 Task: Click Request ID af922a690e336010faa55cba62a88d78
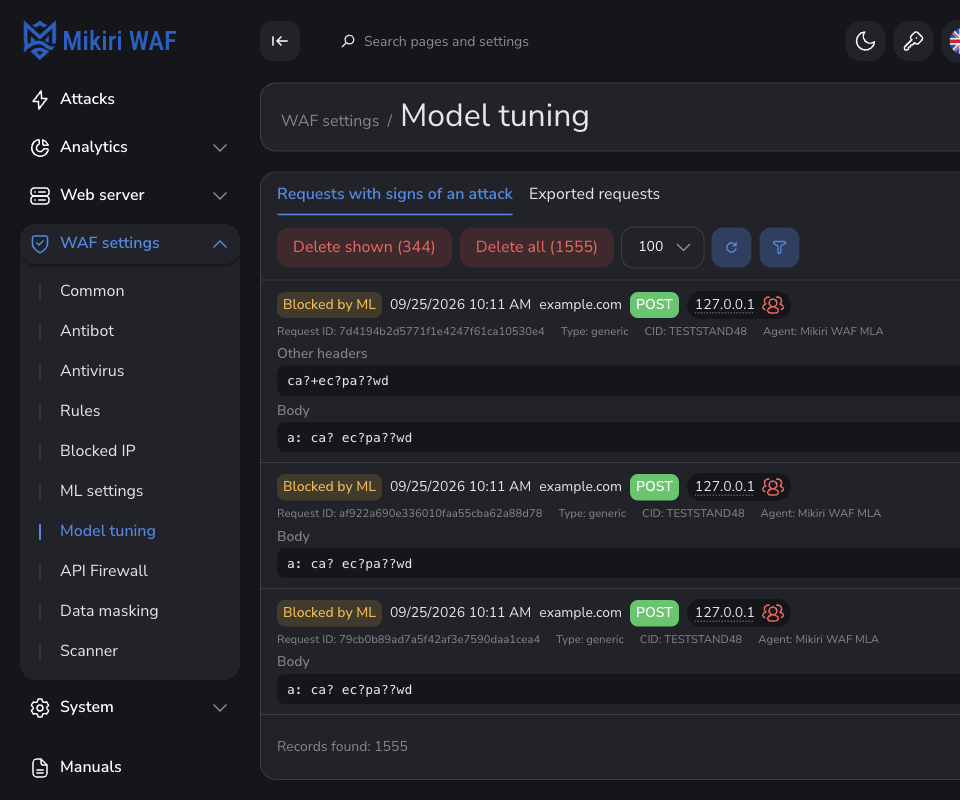pos(410,514)
